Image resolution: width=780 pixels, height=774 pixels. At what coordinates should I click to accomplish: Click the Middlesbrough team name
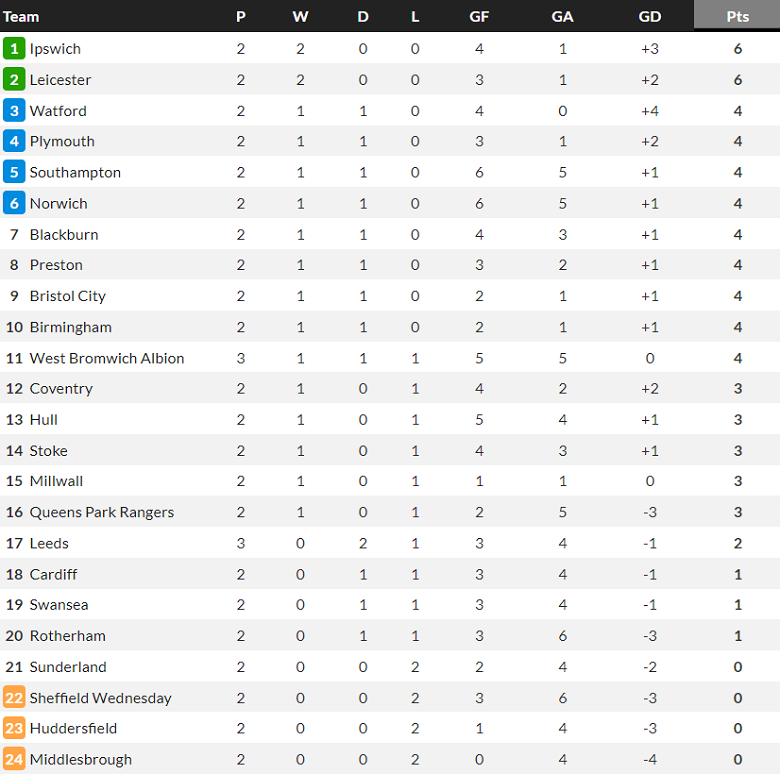[x=81, y=760]
